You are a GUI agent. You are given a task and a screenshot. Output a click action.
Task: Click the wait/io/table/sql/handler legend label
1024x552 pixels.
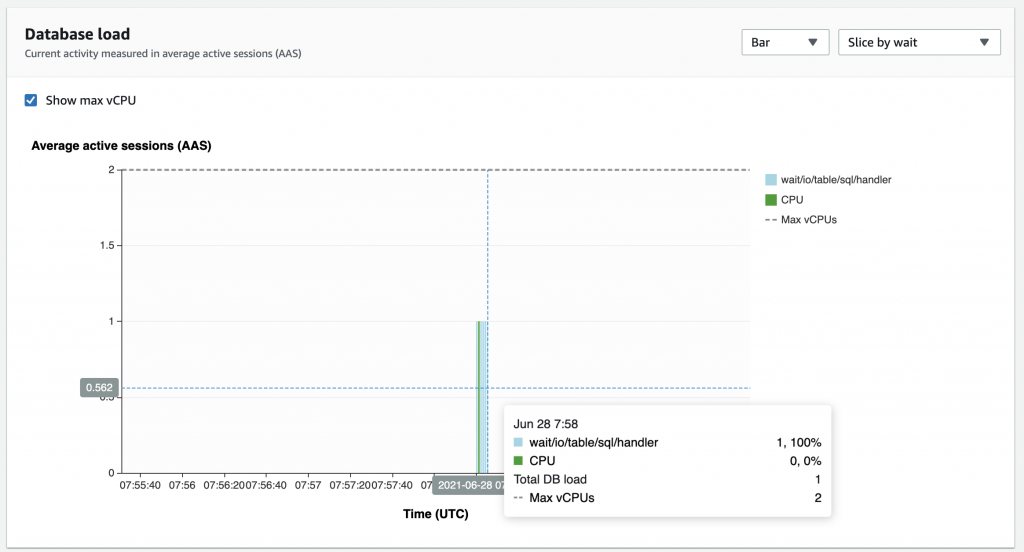[836, 180]
